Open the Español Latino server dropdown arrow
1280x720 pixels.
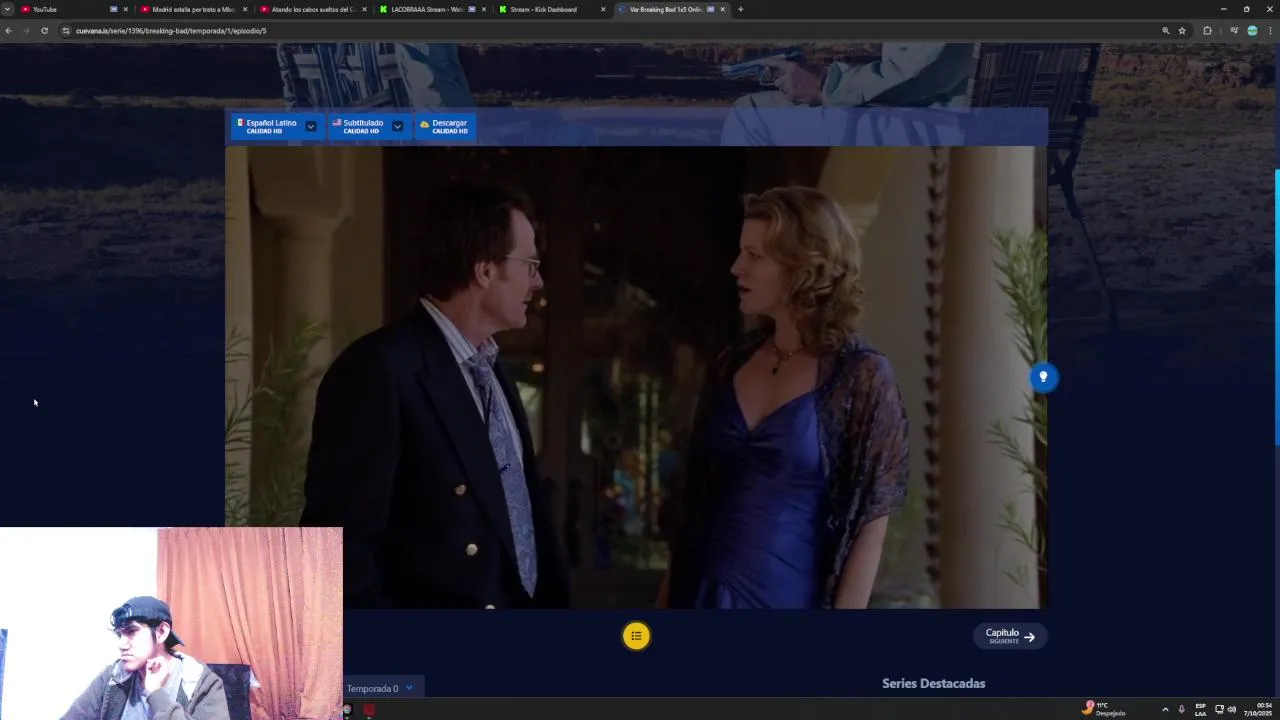coord(311,126)
